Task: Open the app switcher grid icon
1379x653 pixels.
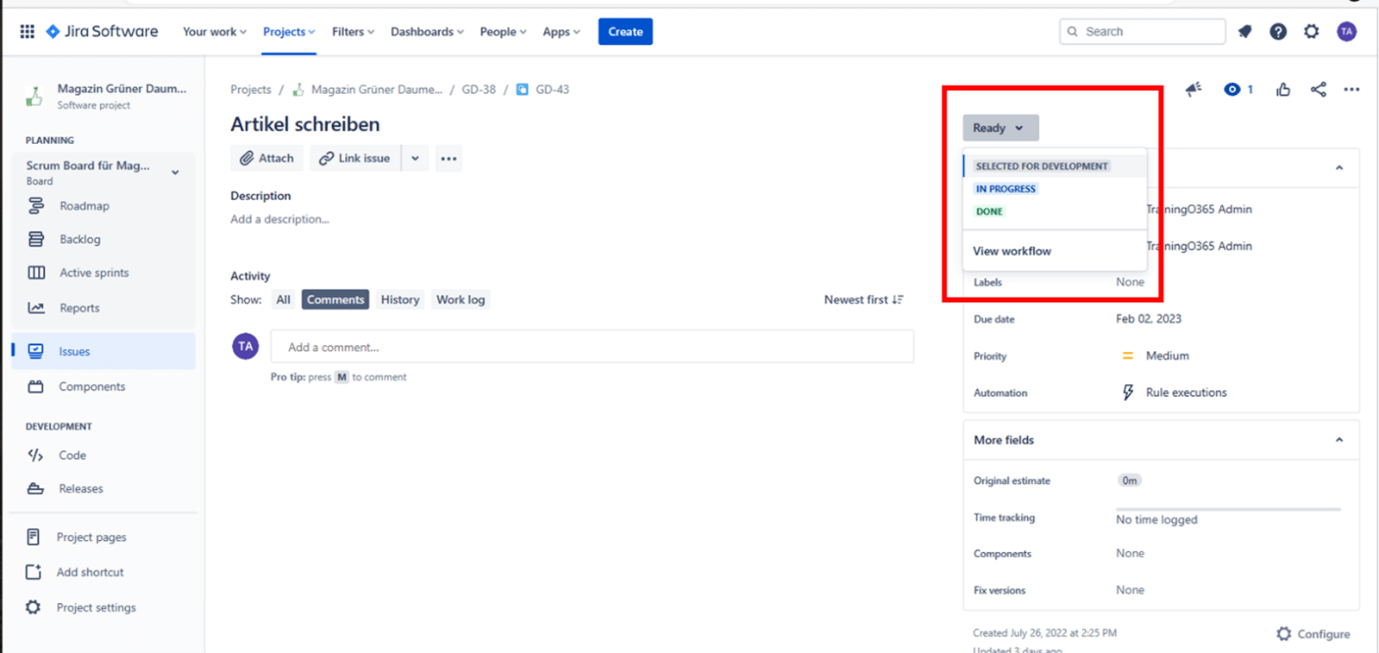Action: (x=27, y=32)
